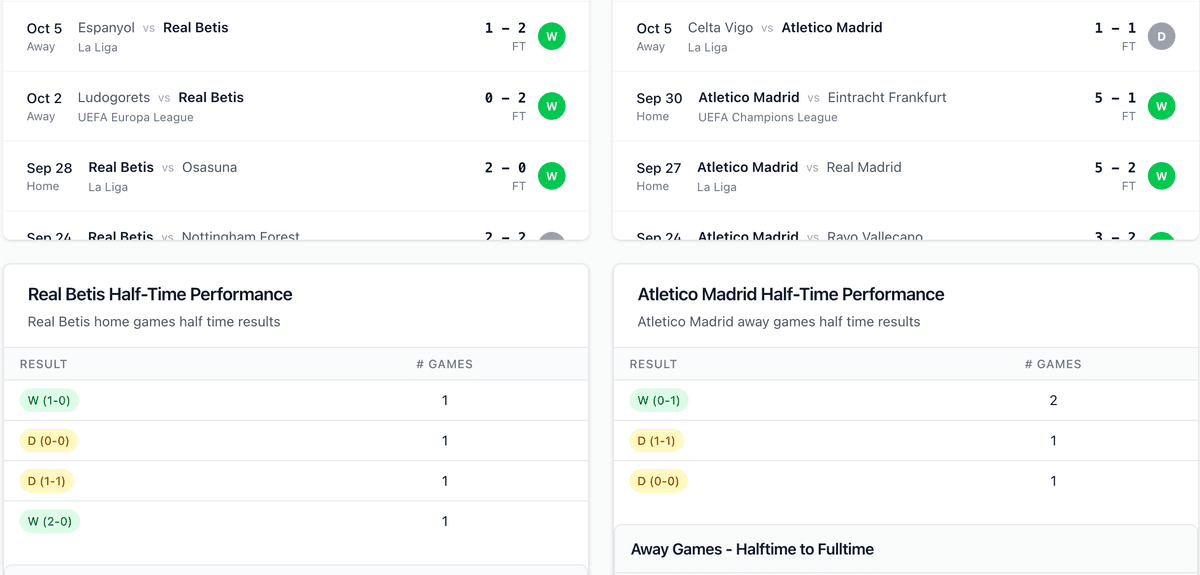
Task: Expand the Away Games - Halftime to Fulltime section
Action: 752,549
